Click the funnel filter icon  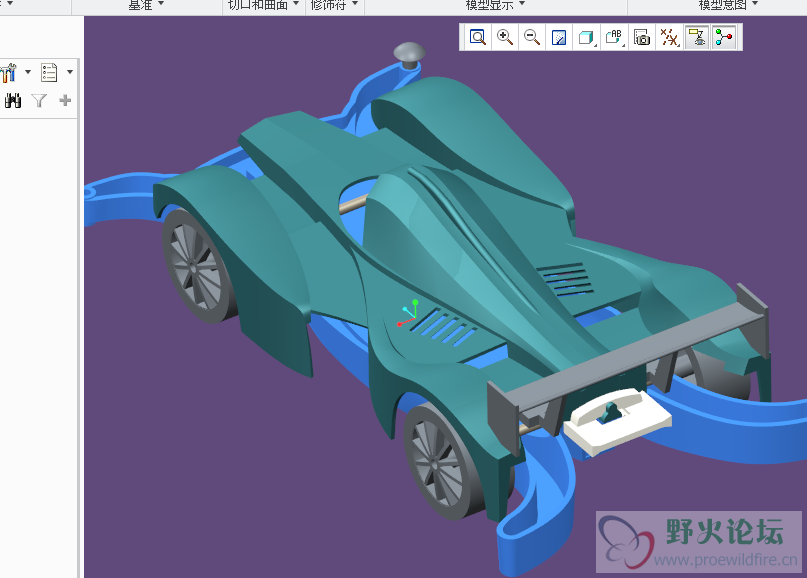[x=39, y=100]
